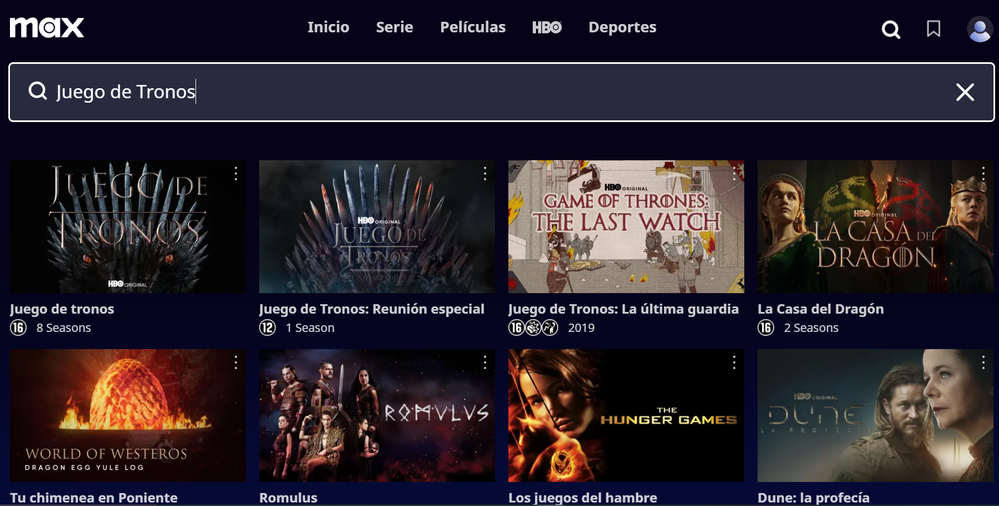Click title Dune: la profecía
Image resolution: width=999 pixels, height=506 pixels.
click(813, 498)
